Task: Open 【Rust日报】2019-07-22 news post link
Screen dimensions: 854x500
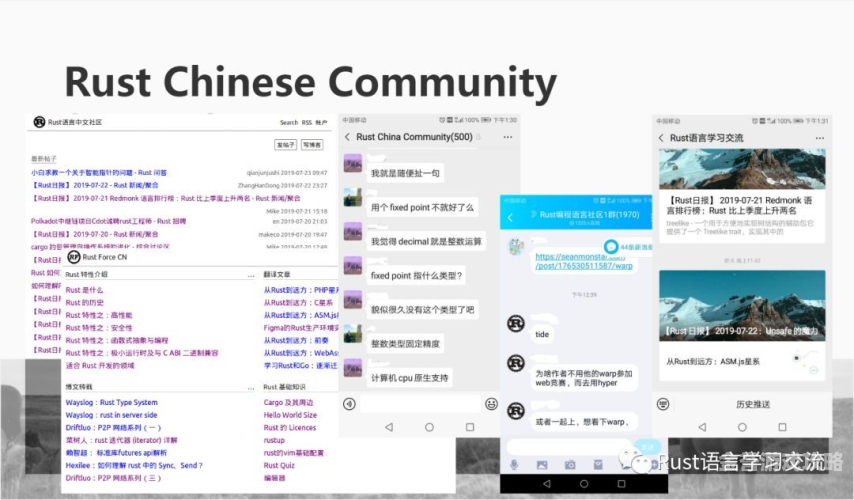Action: click(96, 185)
